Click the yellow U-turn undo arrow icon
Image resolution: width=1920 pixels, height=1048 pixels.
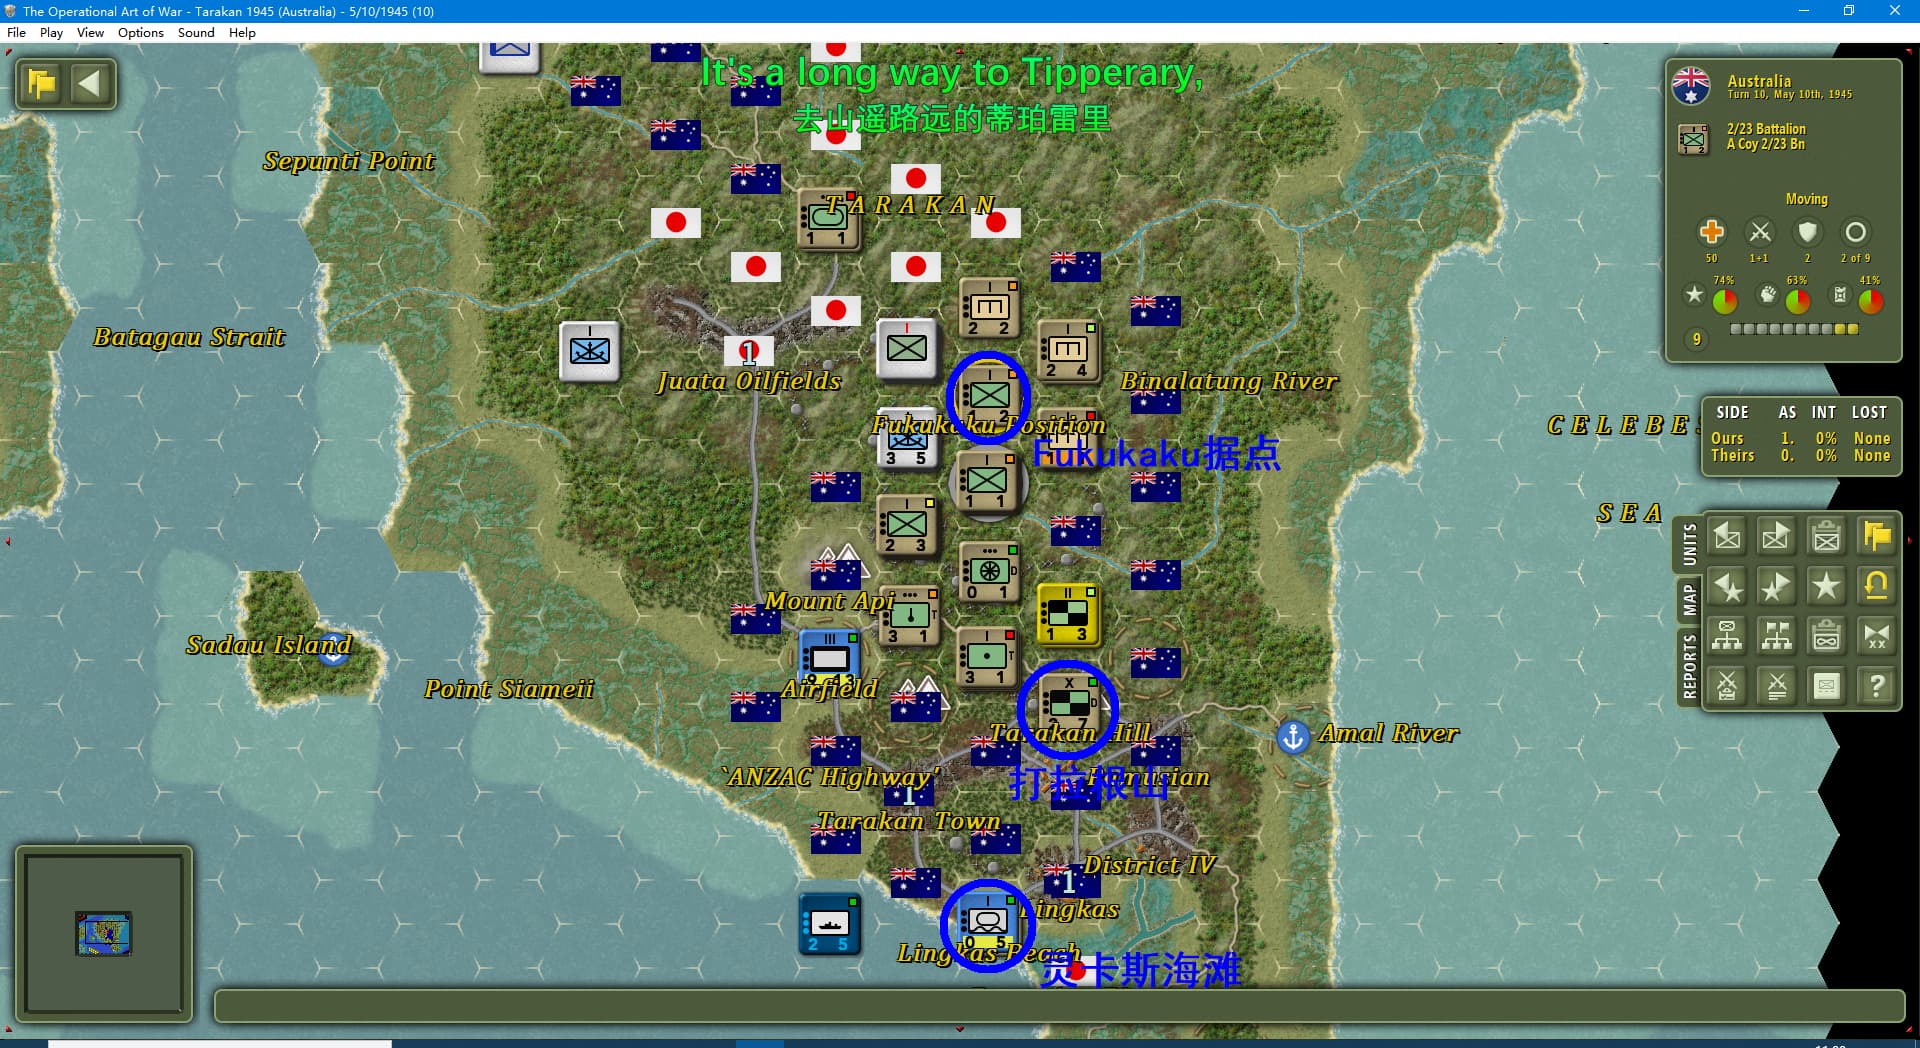pyautogui.click(x=1876, y=586)
